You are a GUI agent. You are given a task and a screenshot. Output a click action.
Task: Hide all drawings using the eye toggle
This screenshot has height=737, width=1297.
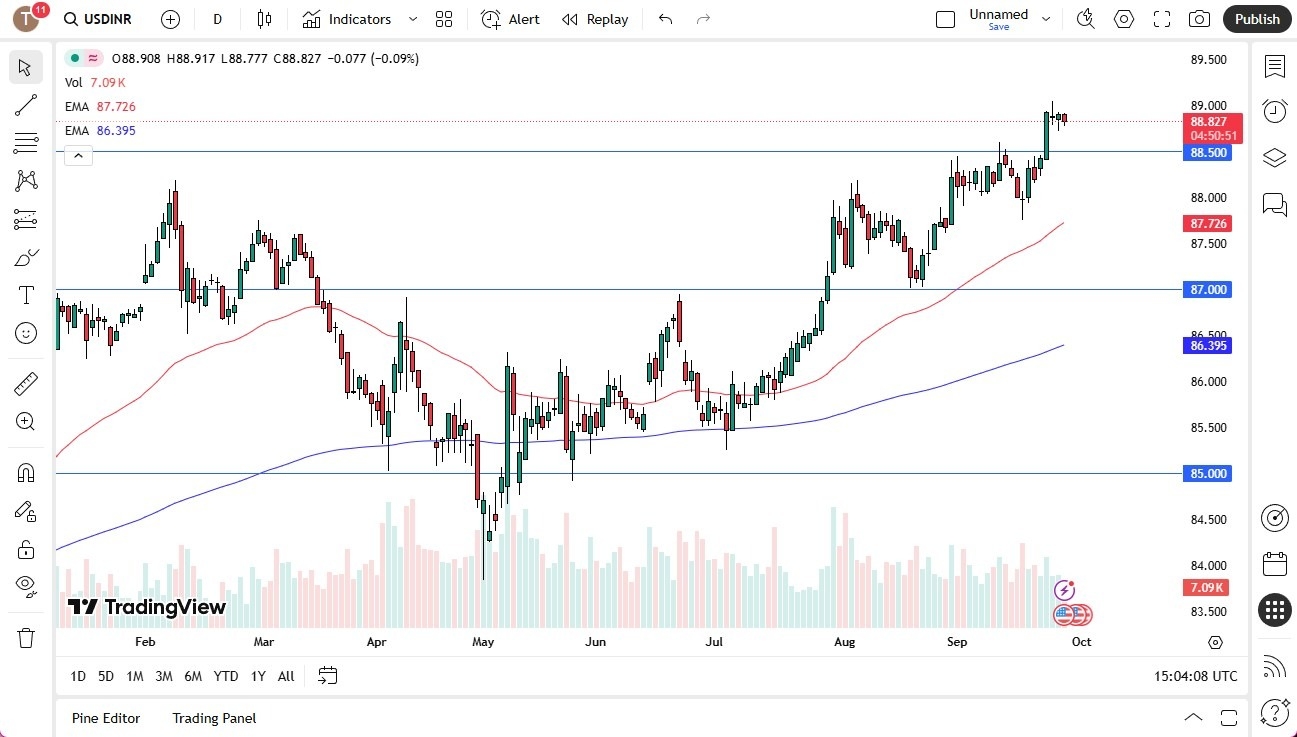(26, 586)
